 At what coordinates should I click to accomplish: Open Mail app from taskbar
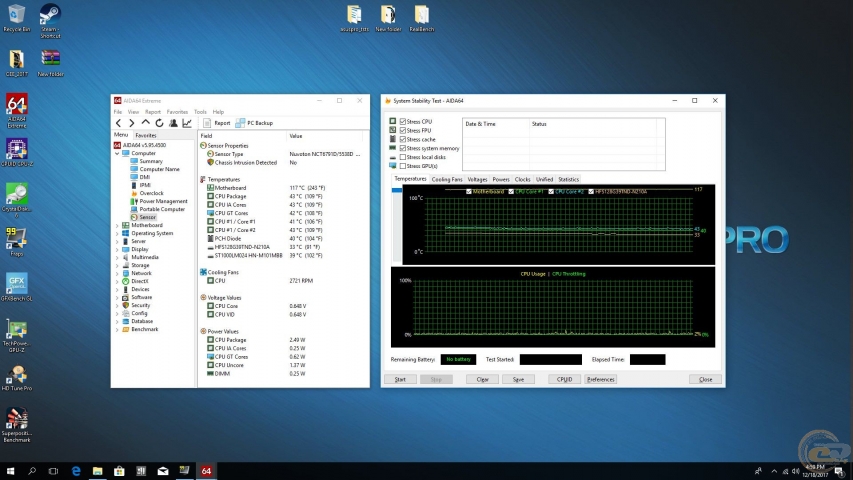[163, 471]
